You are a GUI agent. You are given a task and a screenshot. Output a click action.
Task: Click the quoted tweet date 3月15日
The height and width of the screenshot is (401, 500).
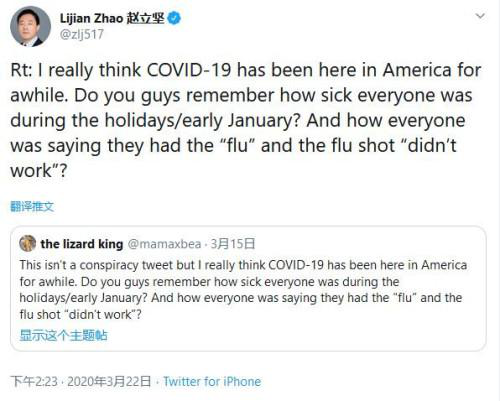coord(233,244)
